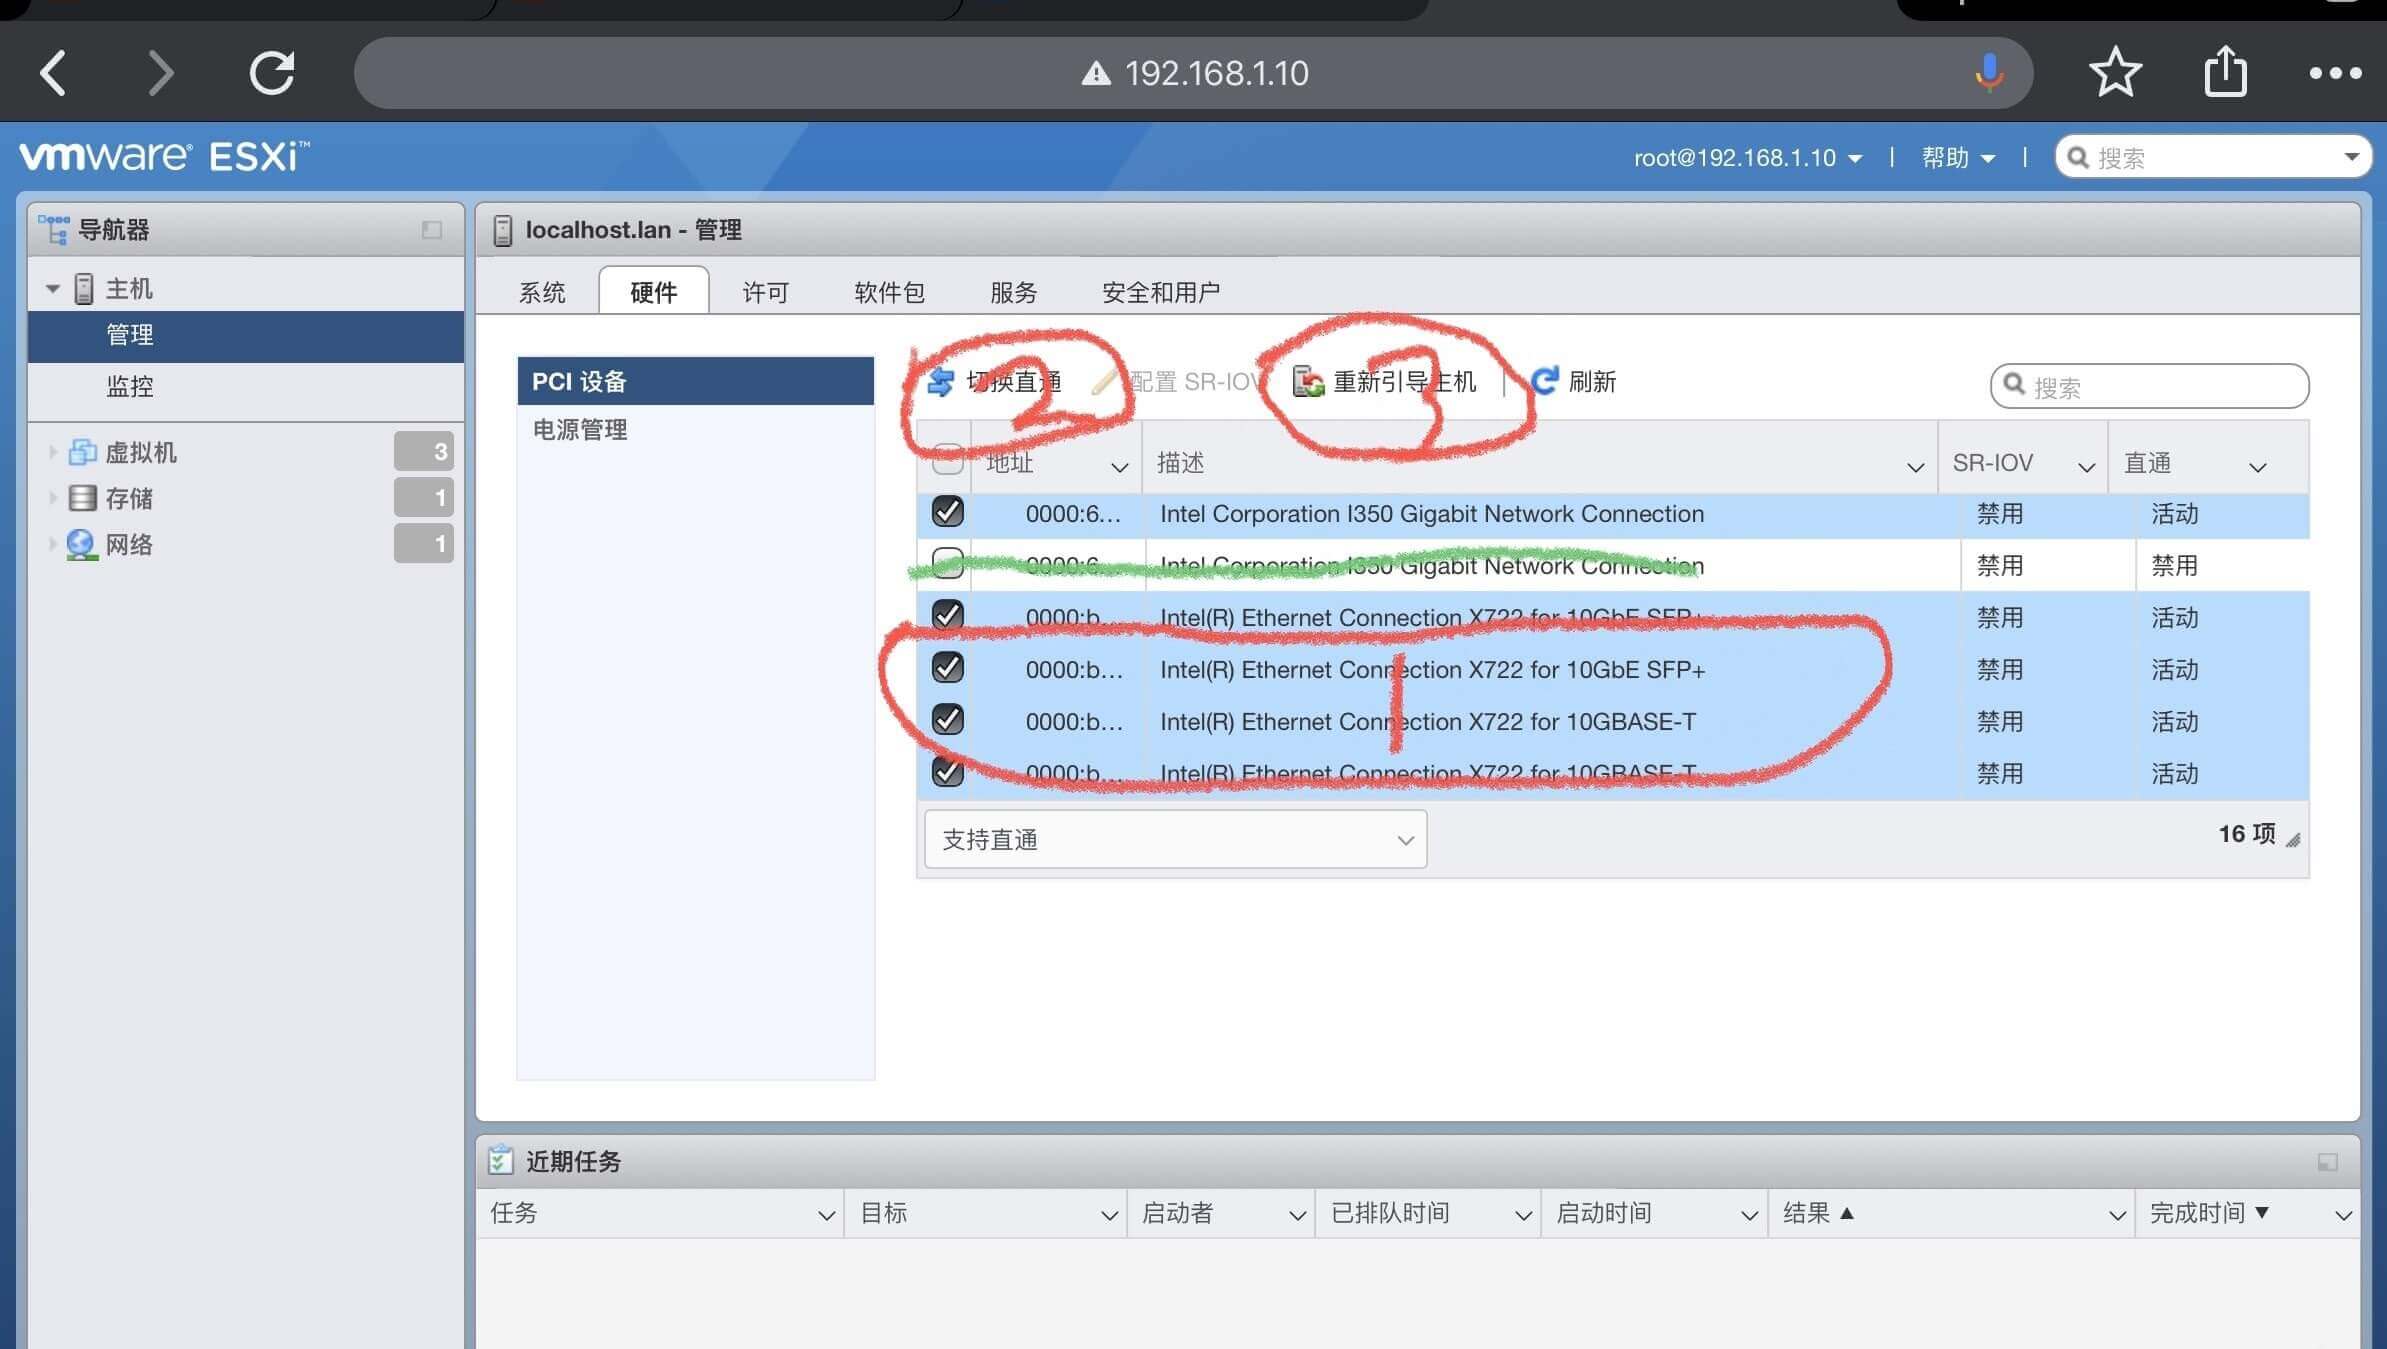This screenshot has height=1349, width=2387.
Task: Open 任务 column dropdown arrow
Action: tap(826, 1215)
